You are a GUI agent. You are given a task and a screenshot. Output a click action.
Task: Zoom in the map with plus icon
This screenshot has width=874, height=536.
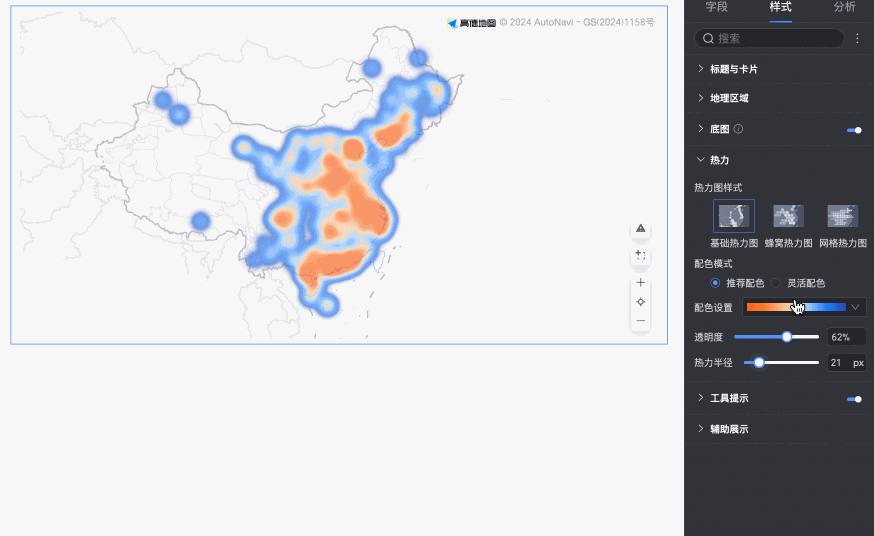tap(640, 282)
